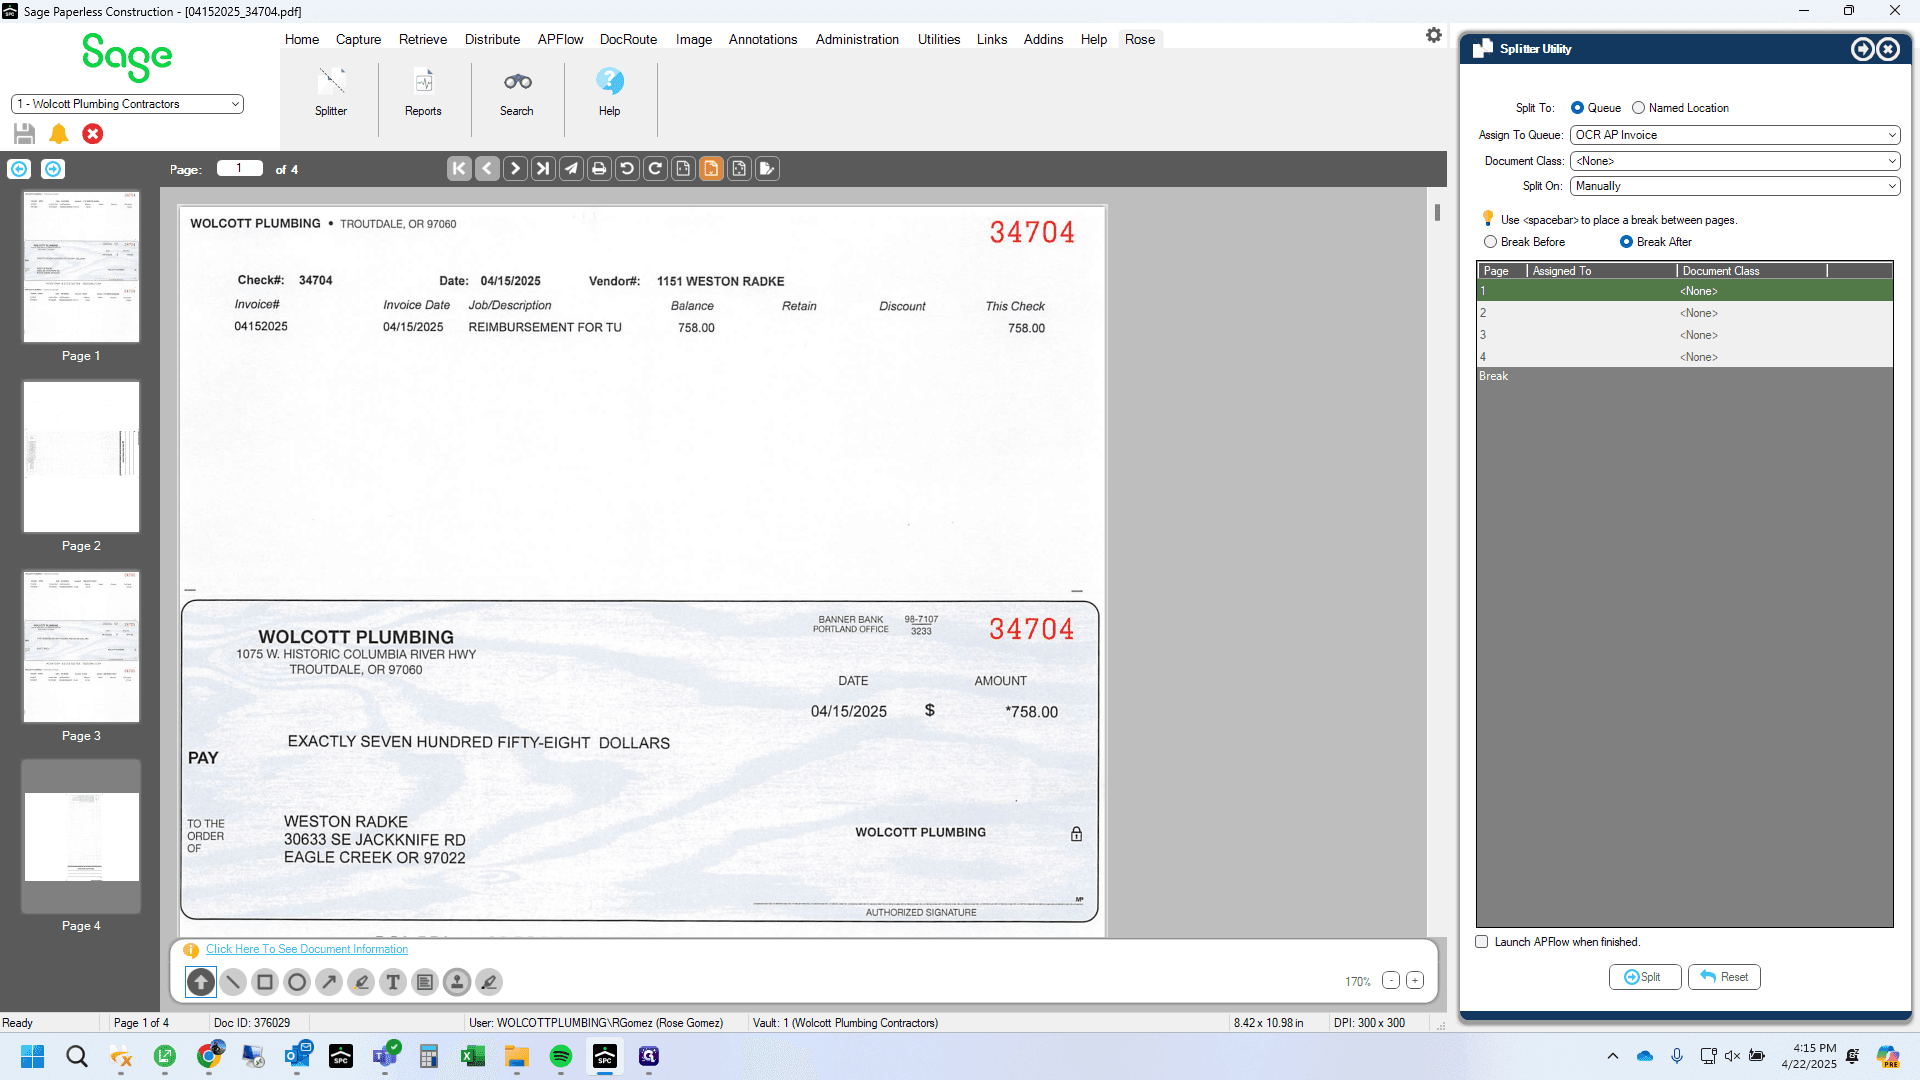1920x1080 pixels.
Task: Choose Break Before option
Action: click(1490, 242)
